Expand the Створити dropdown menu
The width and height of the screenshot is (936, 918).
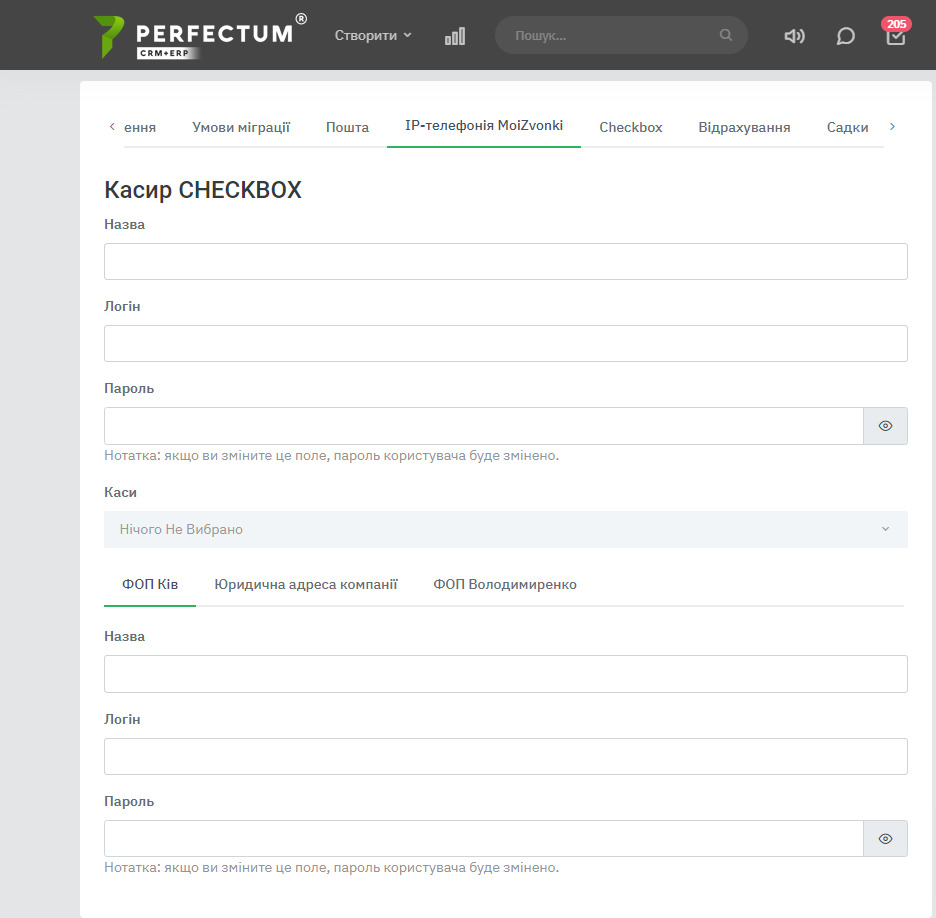click(x=373, y=35)
